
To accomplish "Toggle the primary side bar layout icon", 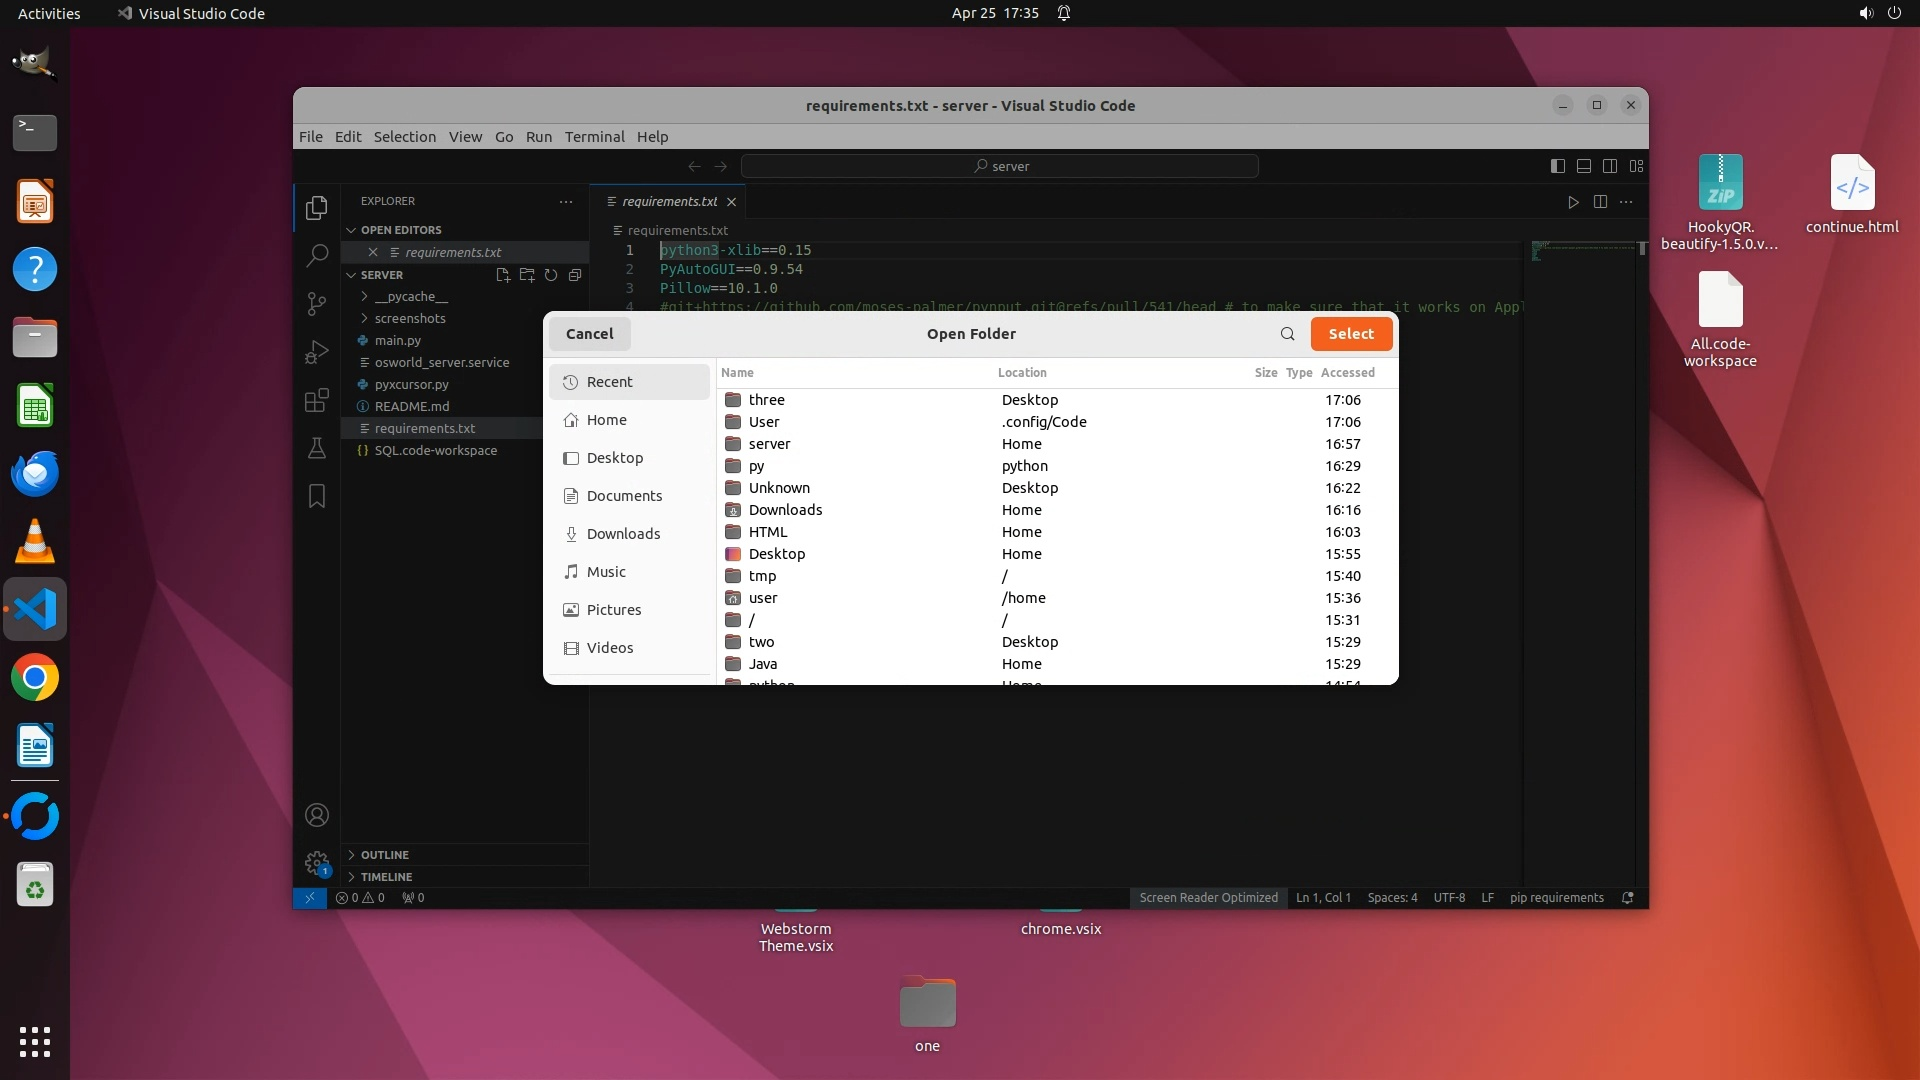I will tap(1557, 166).
